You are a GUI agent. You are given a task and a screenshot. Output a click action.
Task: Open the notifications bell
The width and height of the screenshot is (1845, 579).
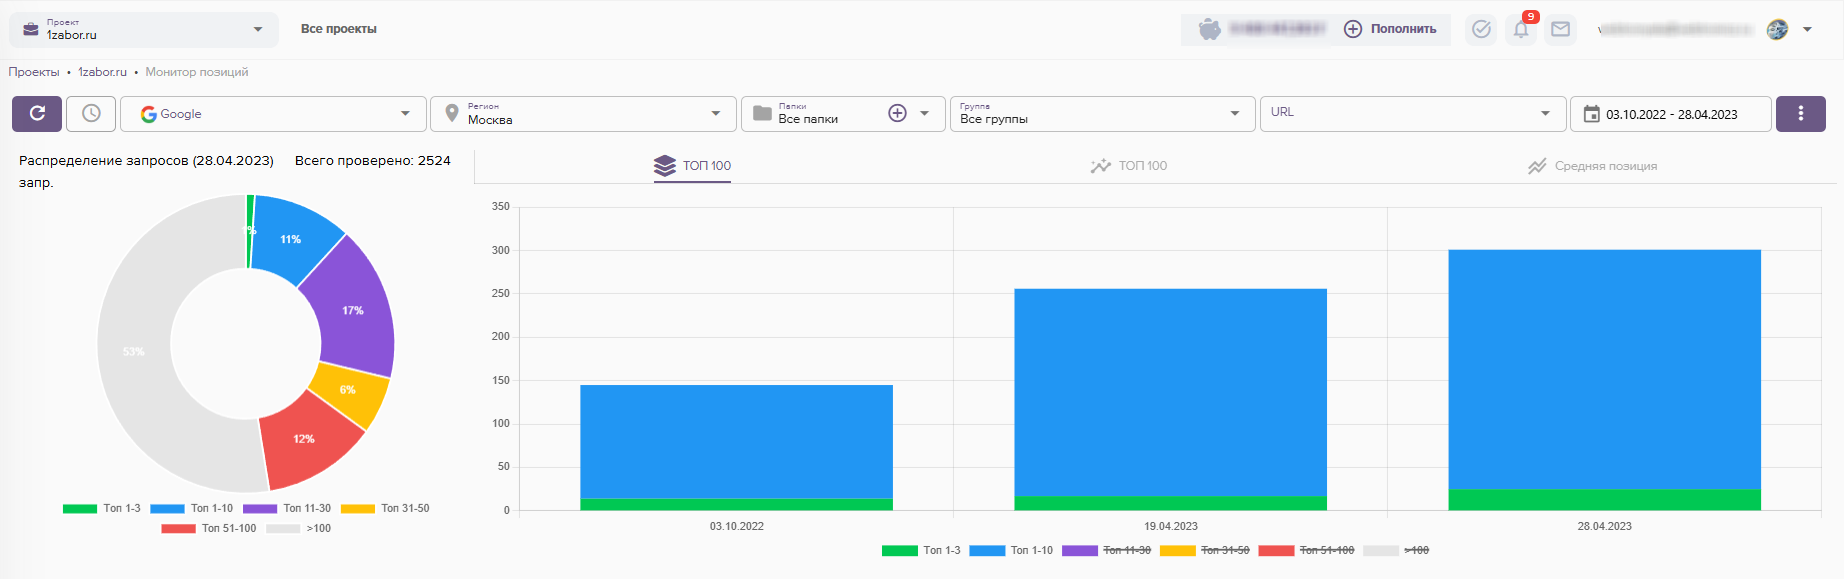(1521, 29)
